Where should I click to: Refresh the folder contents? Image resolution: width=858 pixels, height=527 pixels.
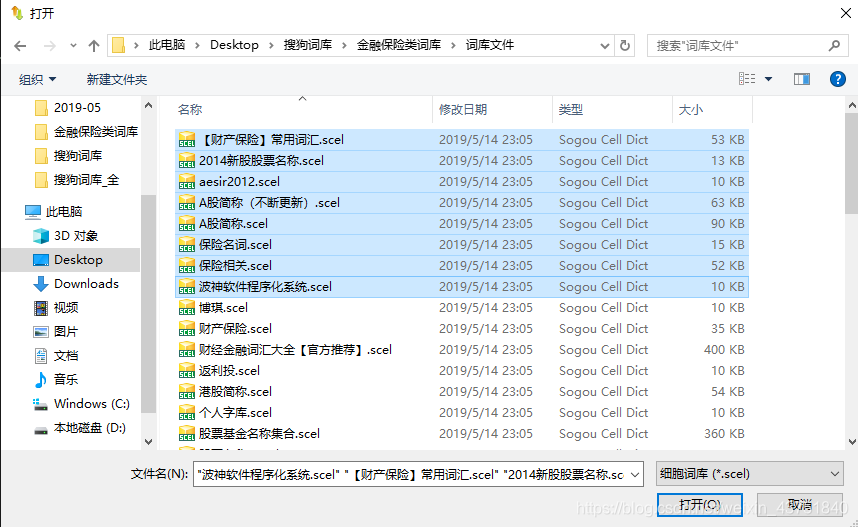tap(625, 45)
